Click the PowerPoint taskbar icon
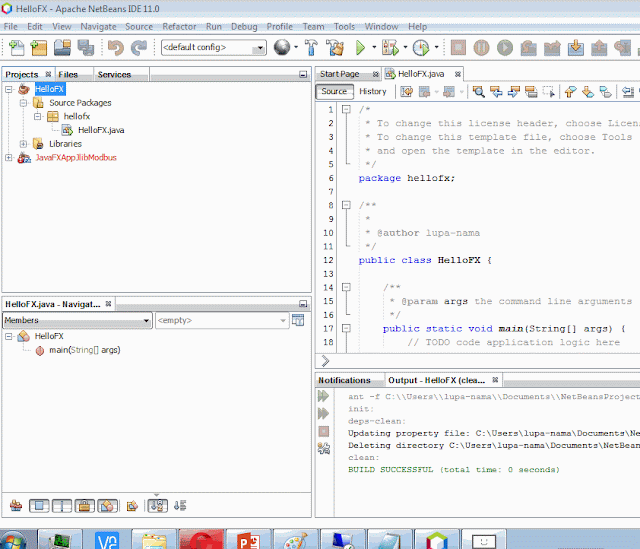 (249, 540)
